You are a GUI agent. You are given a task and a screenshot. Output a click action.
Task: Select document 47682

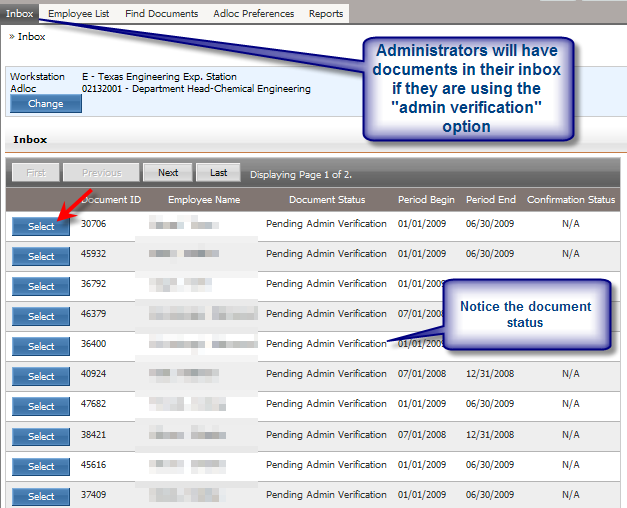(x=41, y=407)
